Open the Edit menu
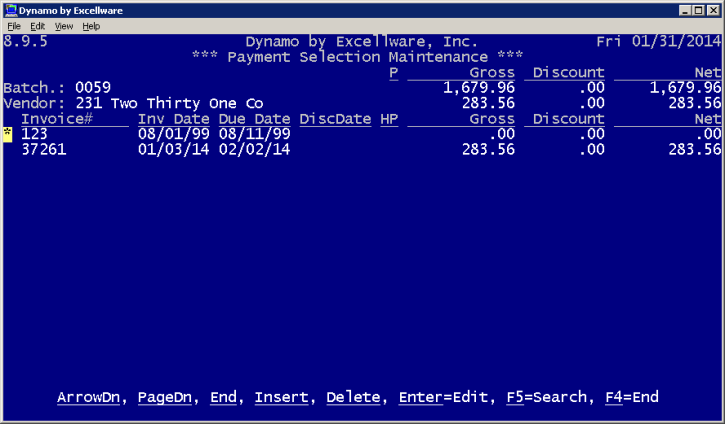 coord(37,26)
